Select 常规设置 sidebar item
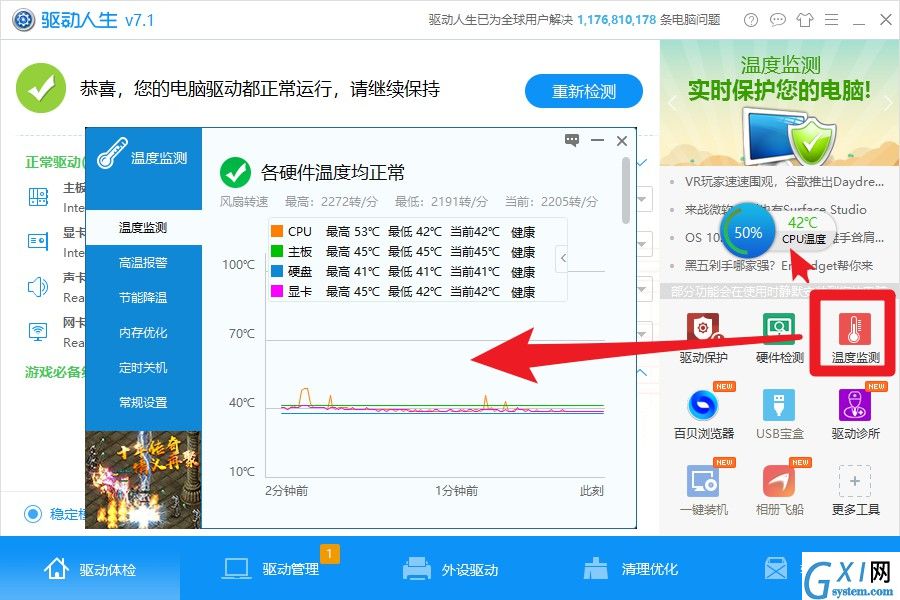The image size is (900, 600). pyautogui.click(x=143, y=403)
